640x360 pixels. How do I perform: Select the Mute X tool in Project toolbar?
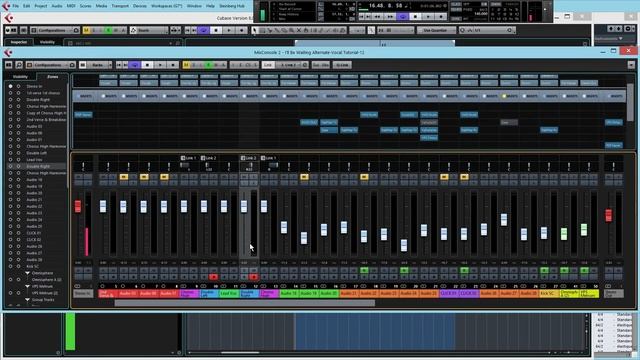click(299, 30)
